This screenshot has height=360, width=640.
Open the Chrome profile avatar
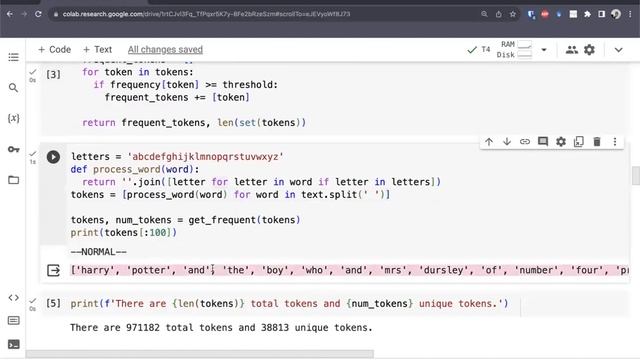pos(616,14)
